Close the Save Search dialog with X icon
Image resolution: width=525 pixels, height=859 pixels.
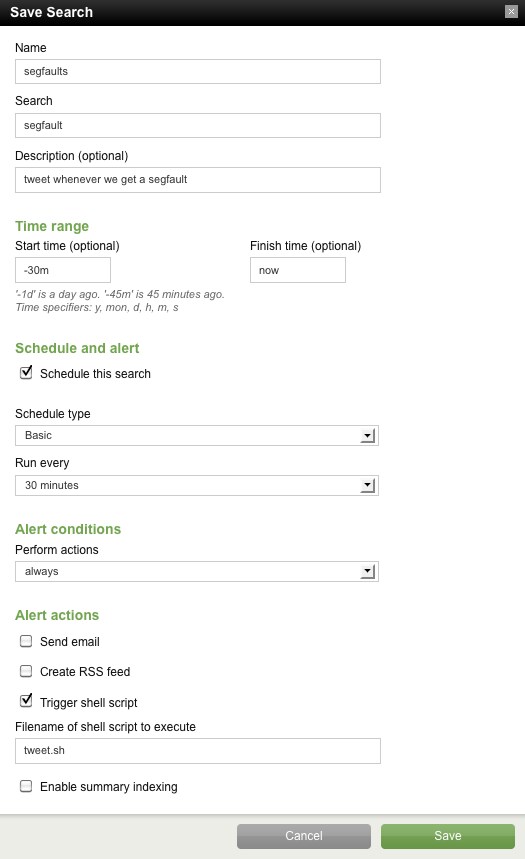pyautogui.click(x=511, y=12)
